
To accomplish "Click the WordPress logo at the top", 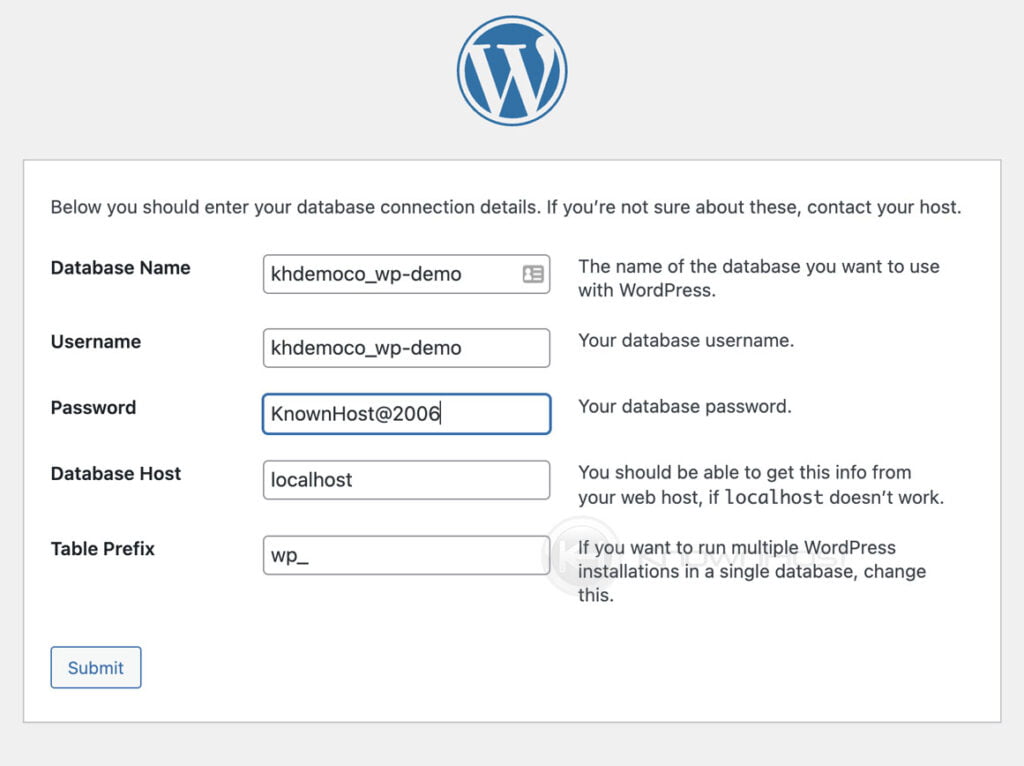I will click(512, 71).
